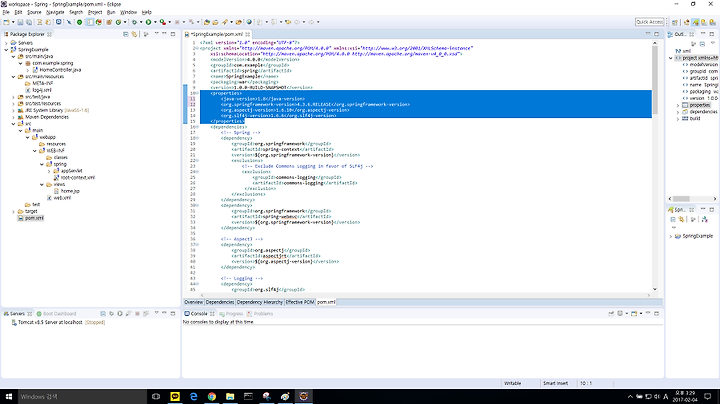
Task: Click the Windows search box in taskbar
Action: (82, 396)
